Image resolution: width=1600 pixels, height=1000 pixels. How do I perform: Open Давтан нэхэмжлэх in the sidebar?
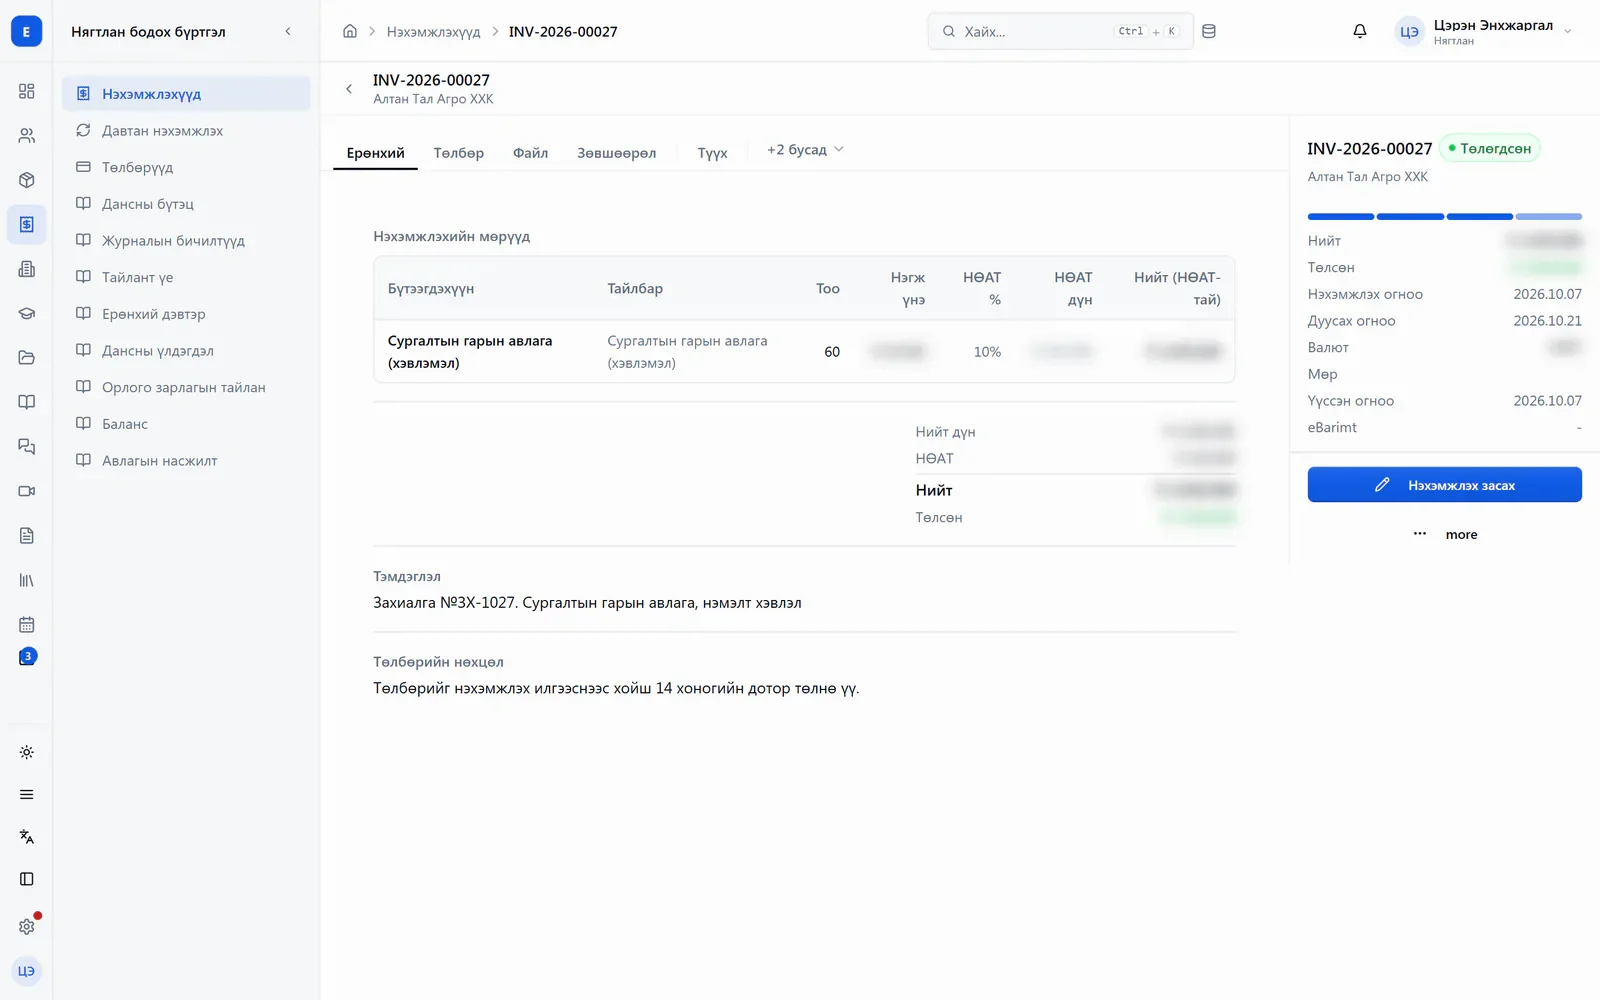(186, 131)
